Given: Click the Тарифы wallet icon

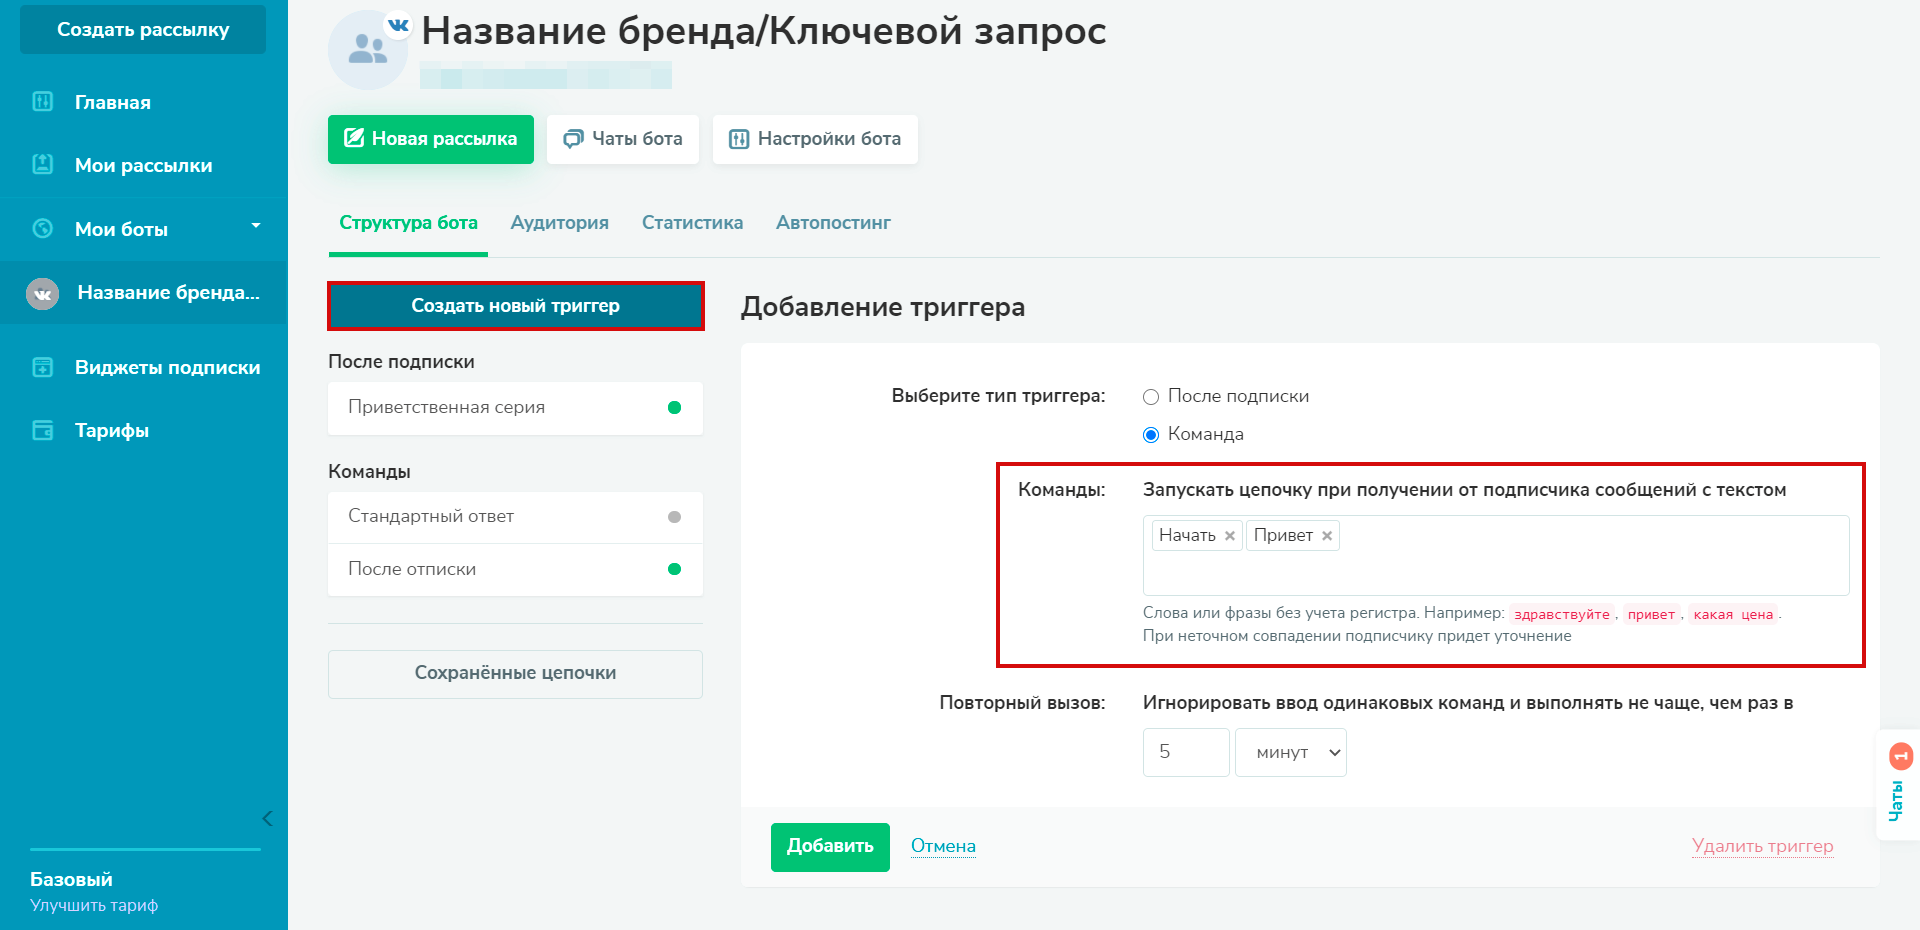Looking at the screenshot, I should click(43, 430).
